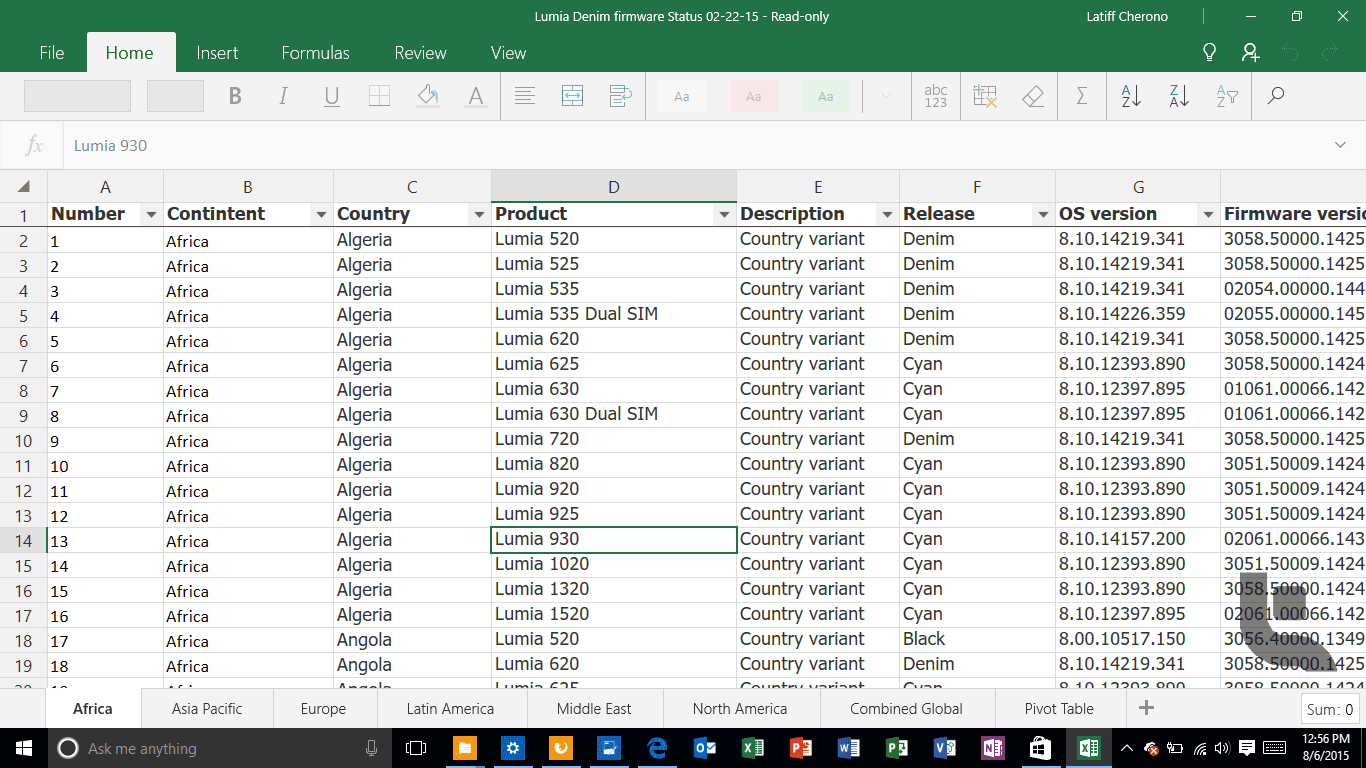The image size is (1366, 768).
Task: Click the delete cells icon
Action: click(984, 96)
